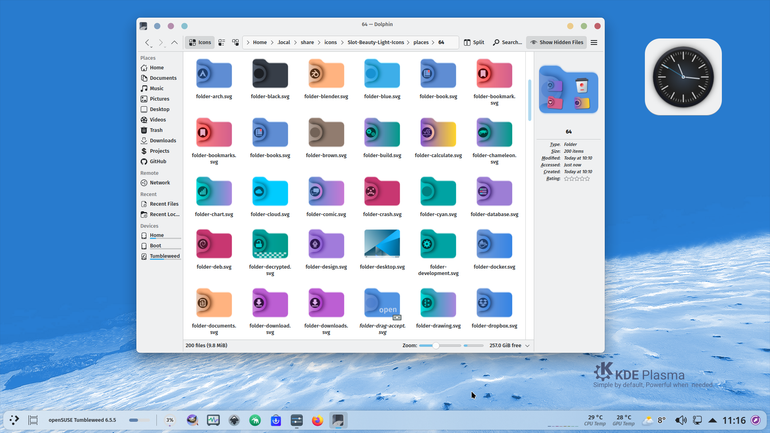The image size is (770, 433).
Task: Switch to Compact view mode icon
Action: click(x=221, y=42)
